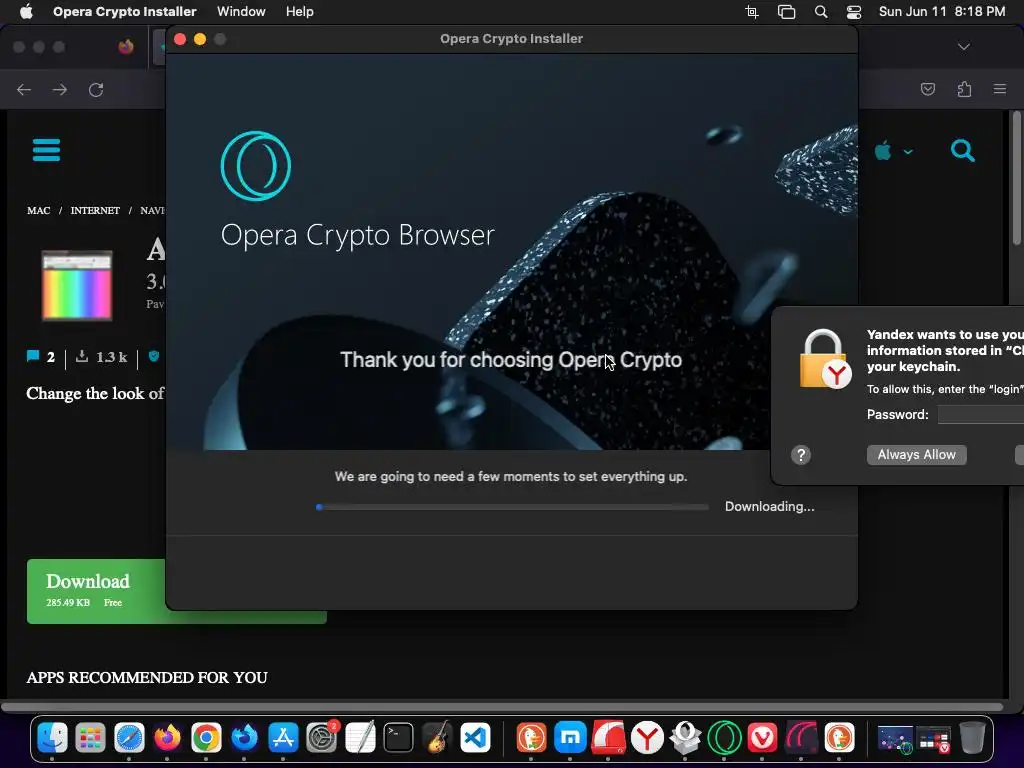Click the Pocket save icon in Firefox
The height and width of the screenshot is (768, 1024).
click(927, 89)
